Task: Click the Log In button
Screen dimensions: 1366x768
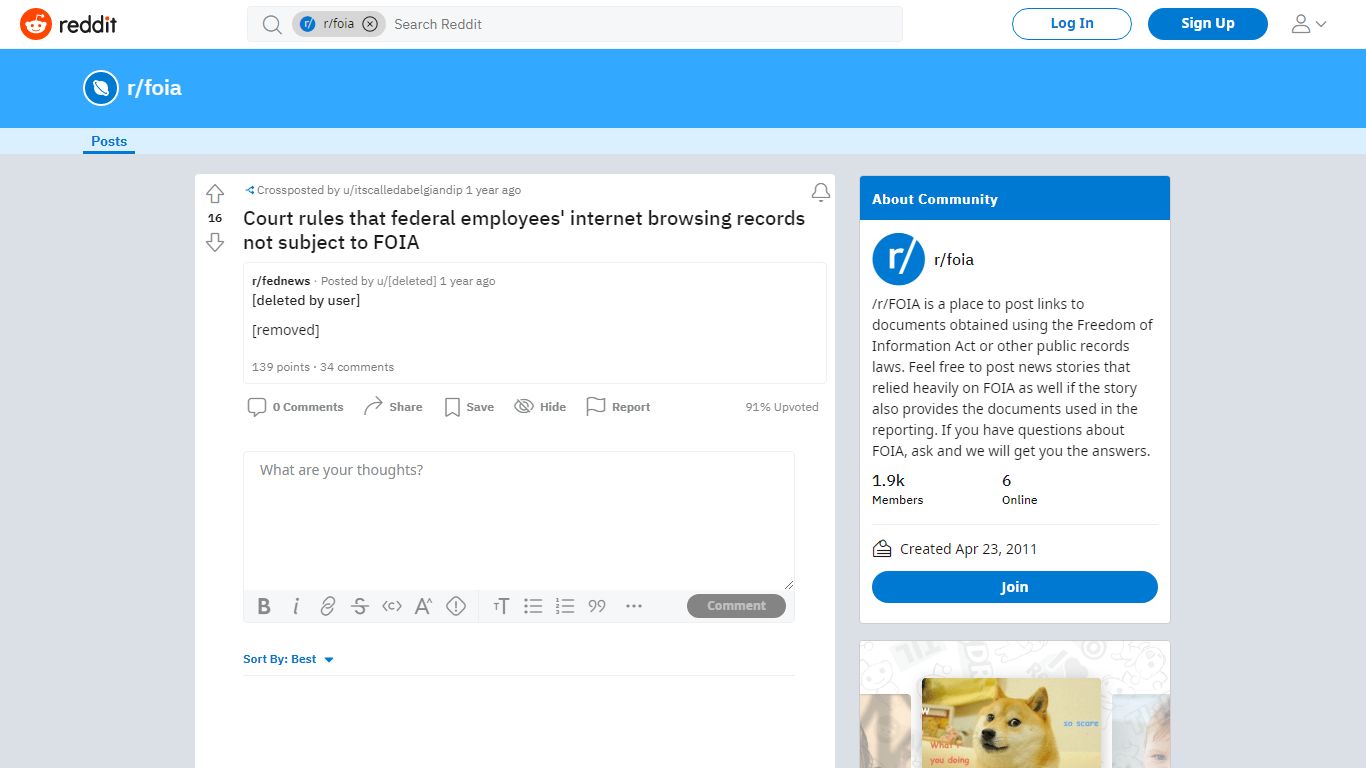Action: point(1072,24)
